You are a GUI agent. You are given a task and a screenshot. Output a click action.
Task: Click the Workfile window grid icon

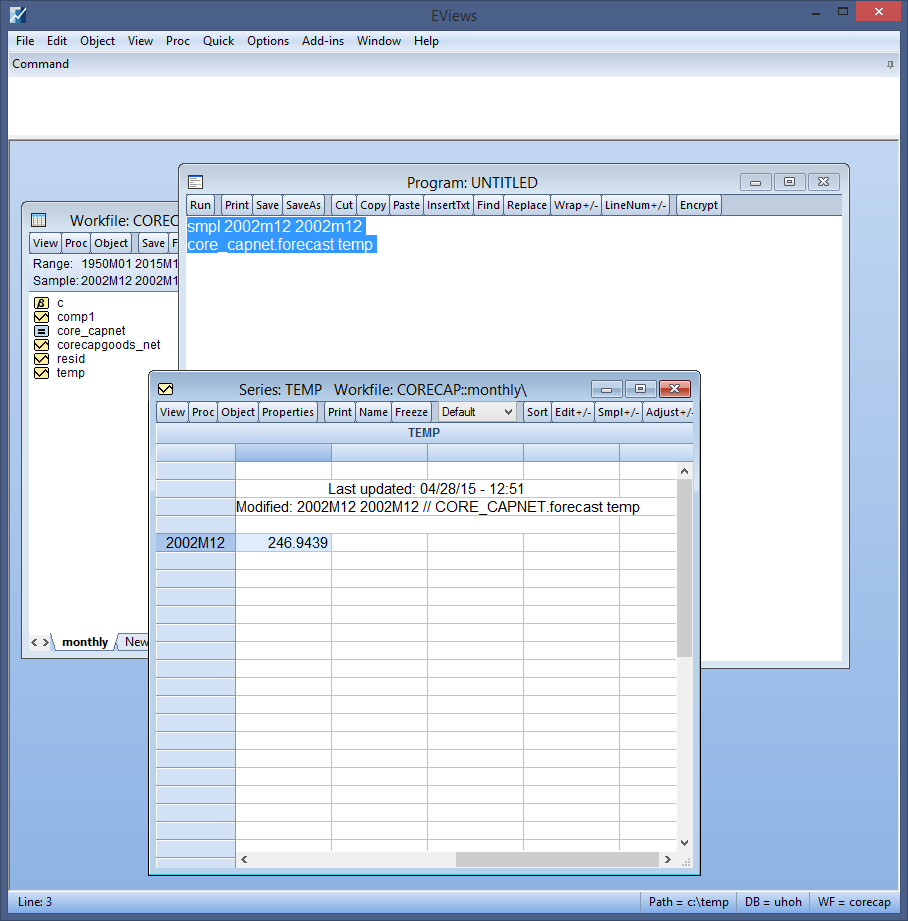tap(38, 220)
